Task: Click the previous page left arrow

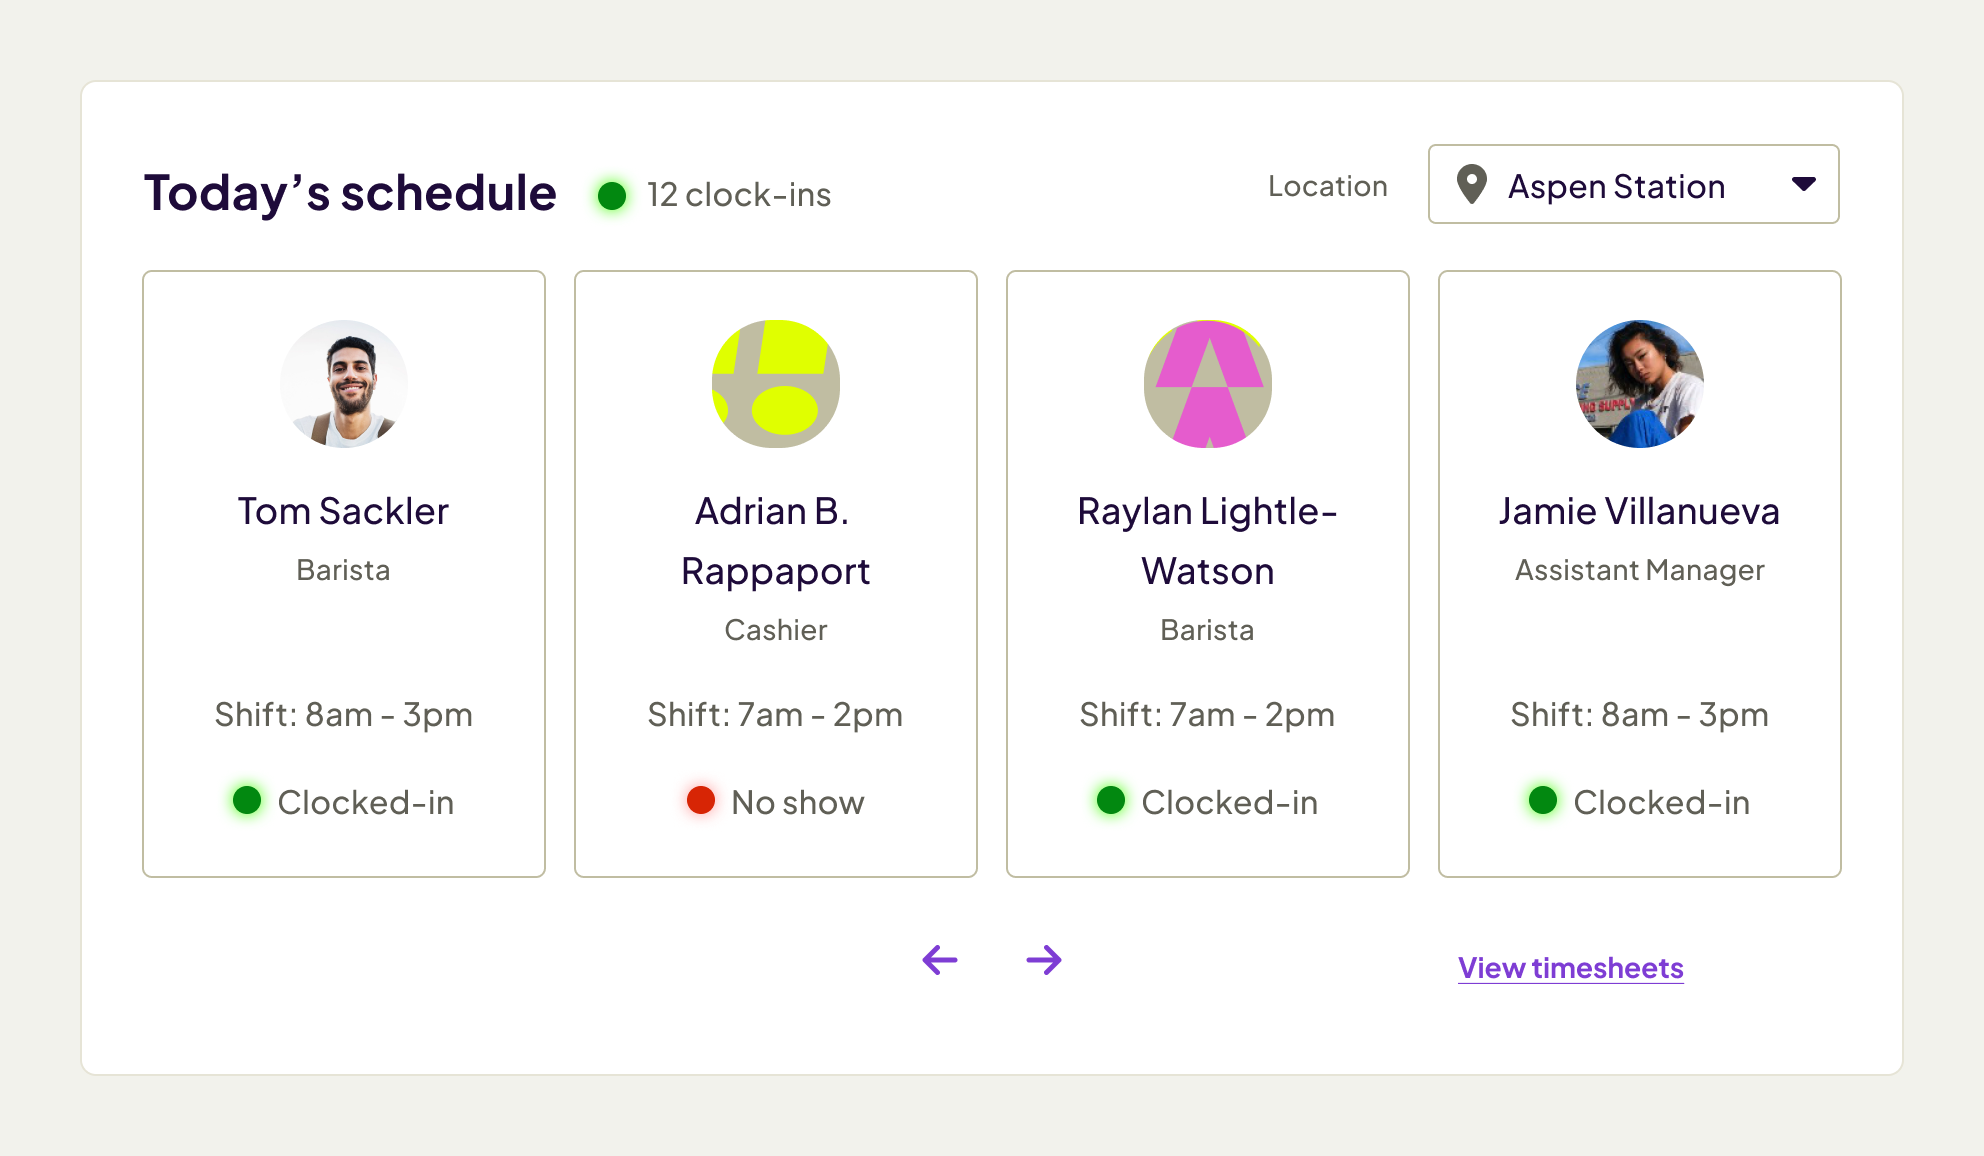Action: pyautogui.click(x=940, y=960)
